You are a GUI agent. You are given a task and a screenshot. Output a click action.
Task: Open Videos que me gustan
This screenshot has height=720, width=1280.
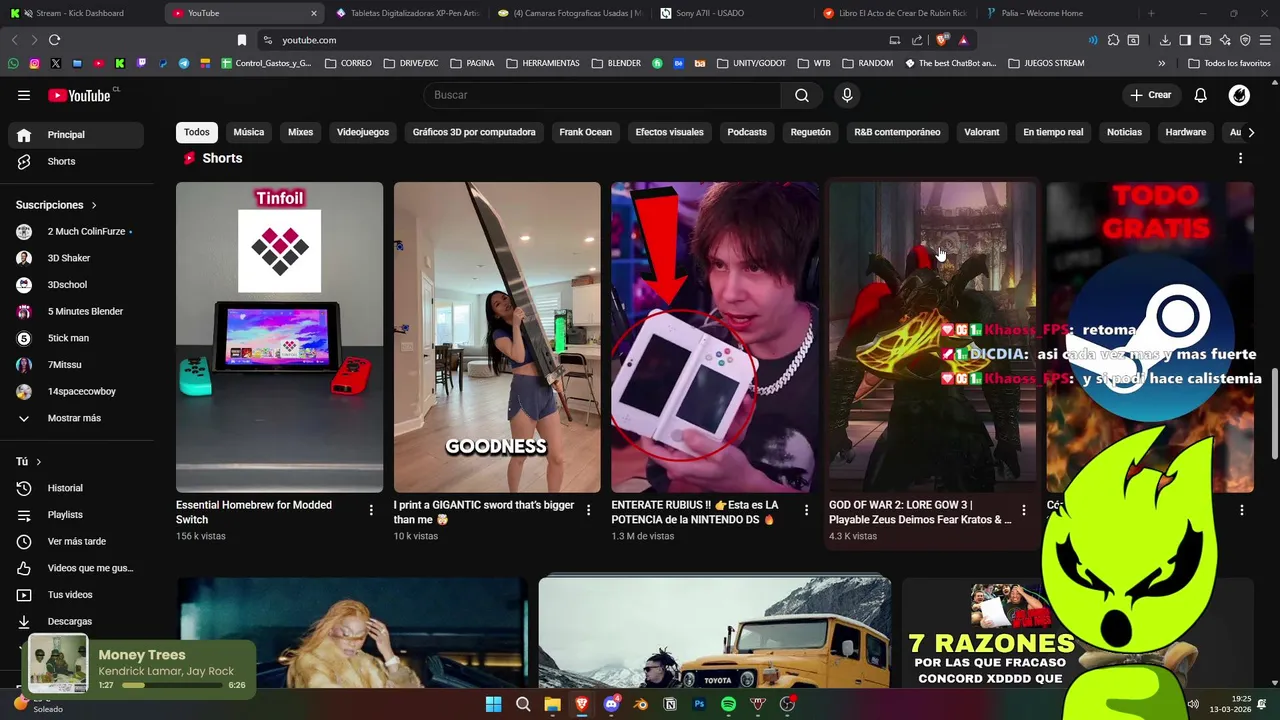coord(77,568)
